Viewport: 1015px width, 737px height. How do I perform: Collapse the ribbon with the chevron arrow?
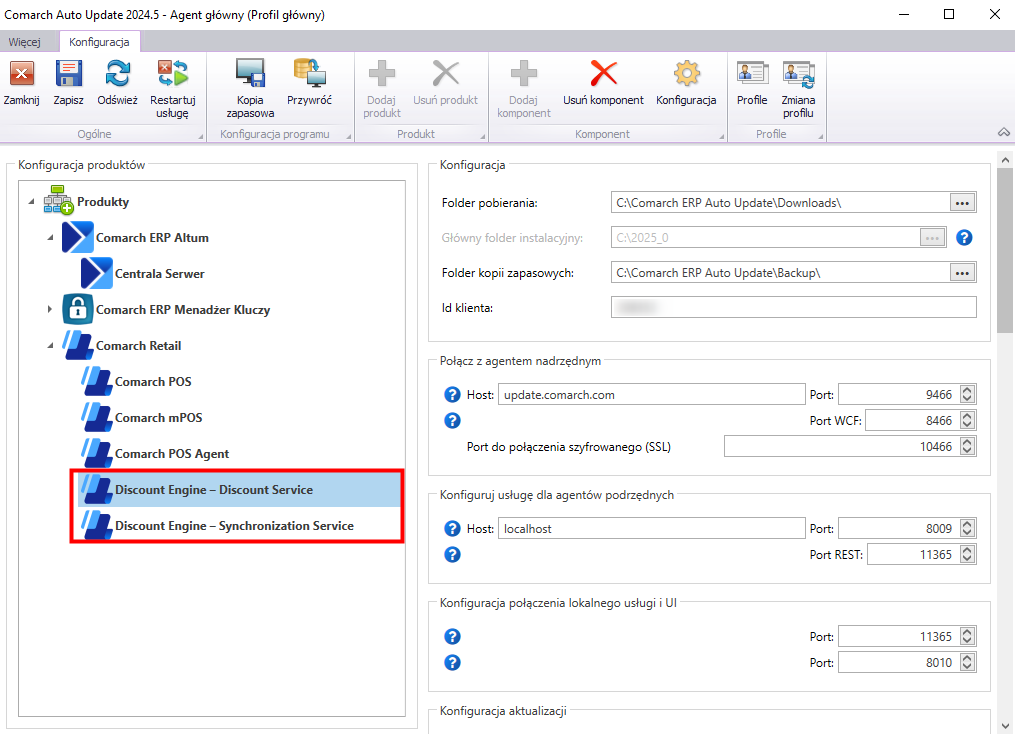[1003, 133]
